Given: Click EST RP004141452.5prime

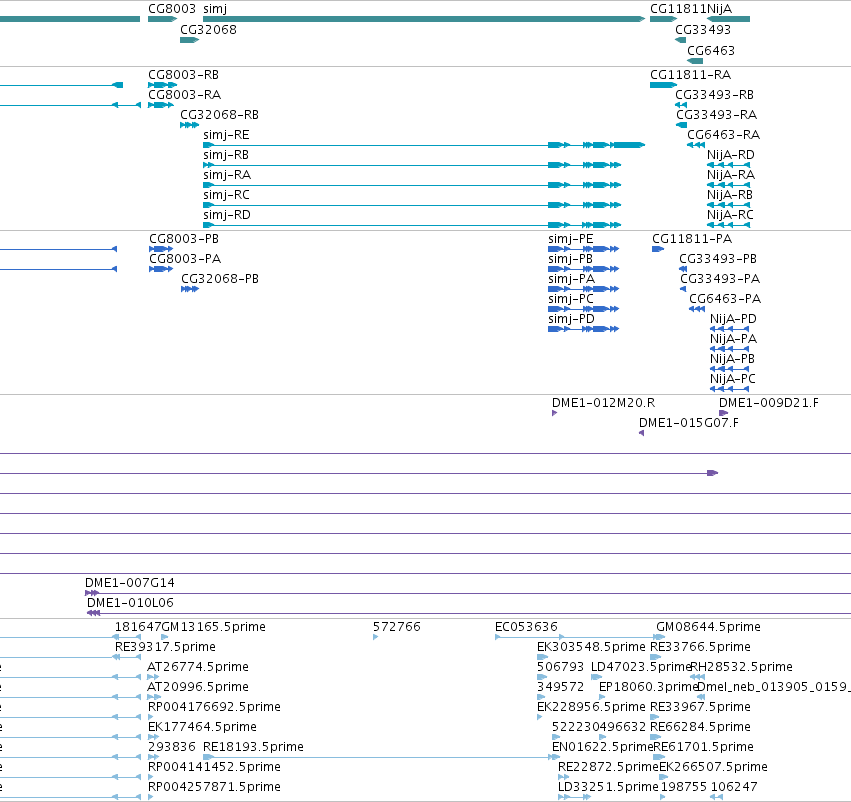Looking at the screenshot, I should pos(214,767).
